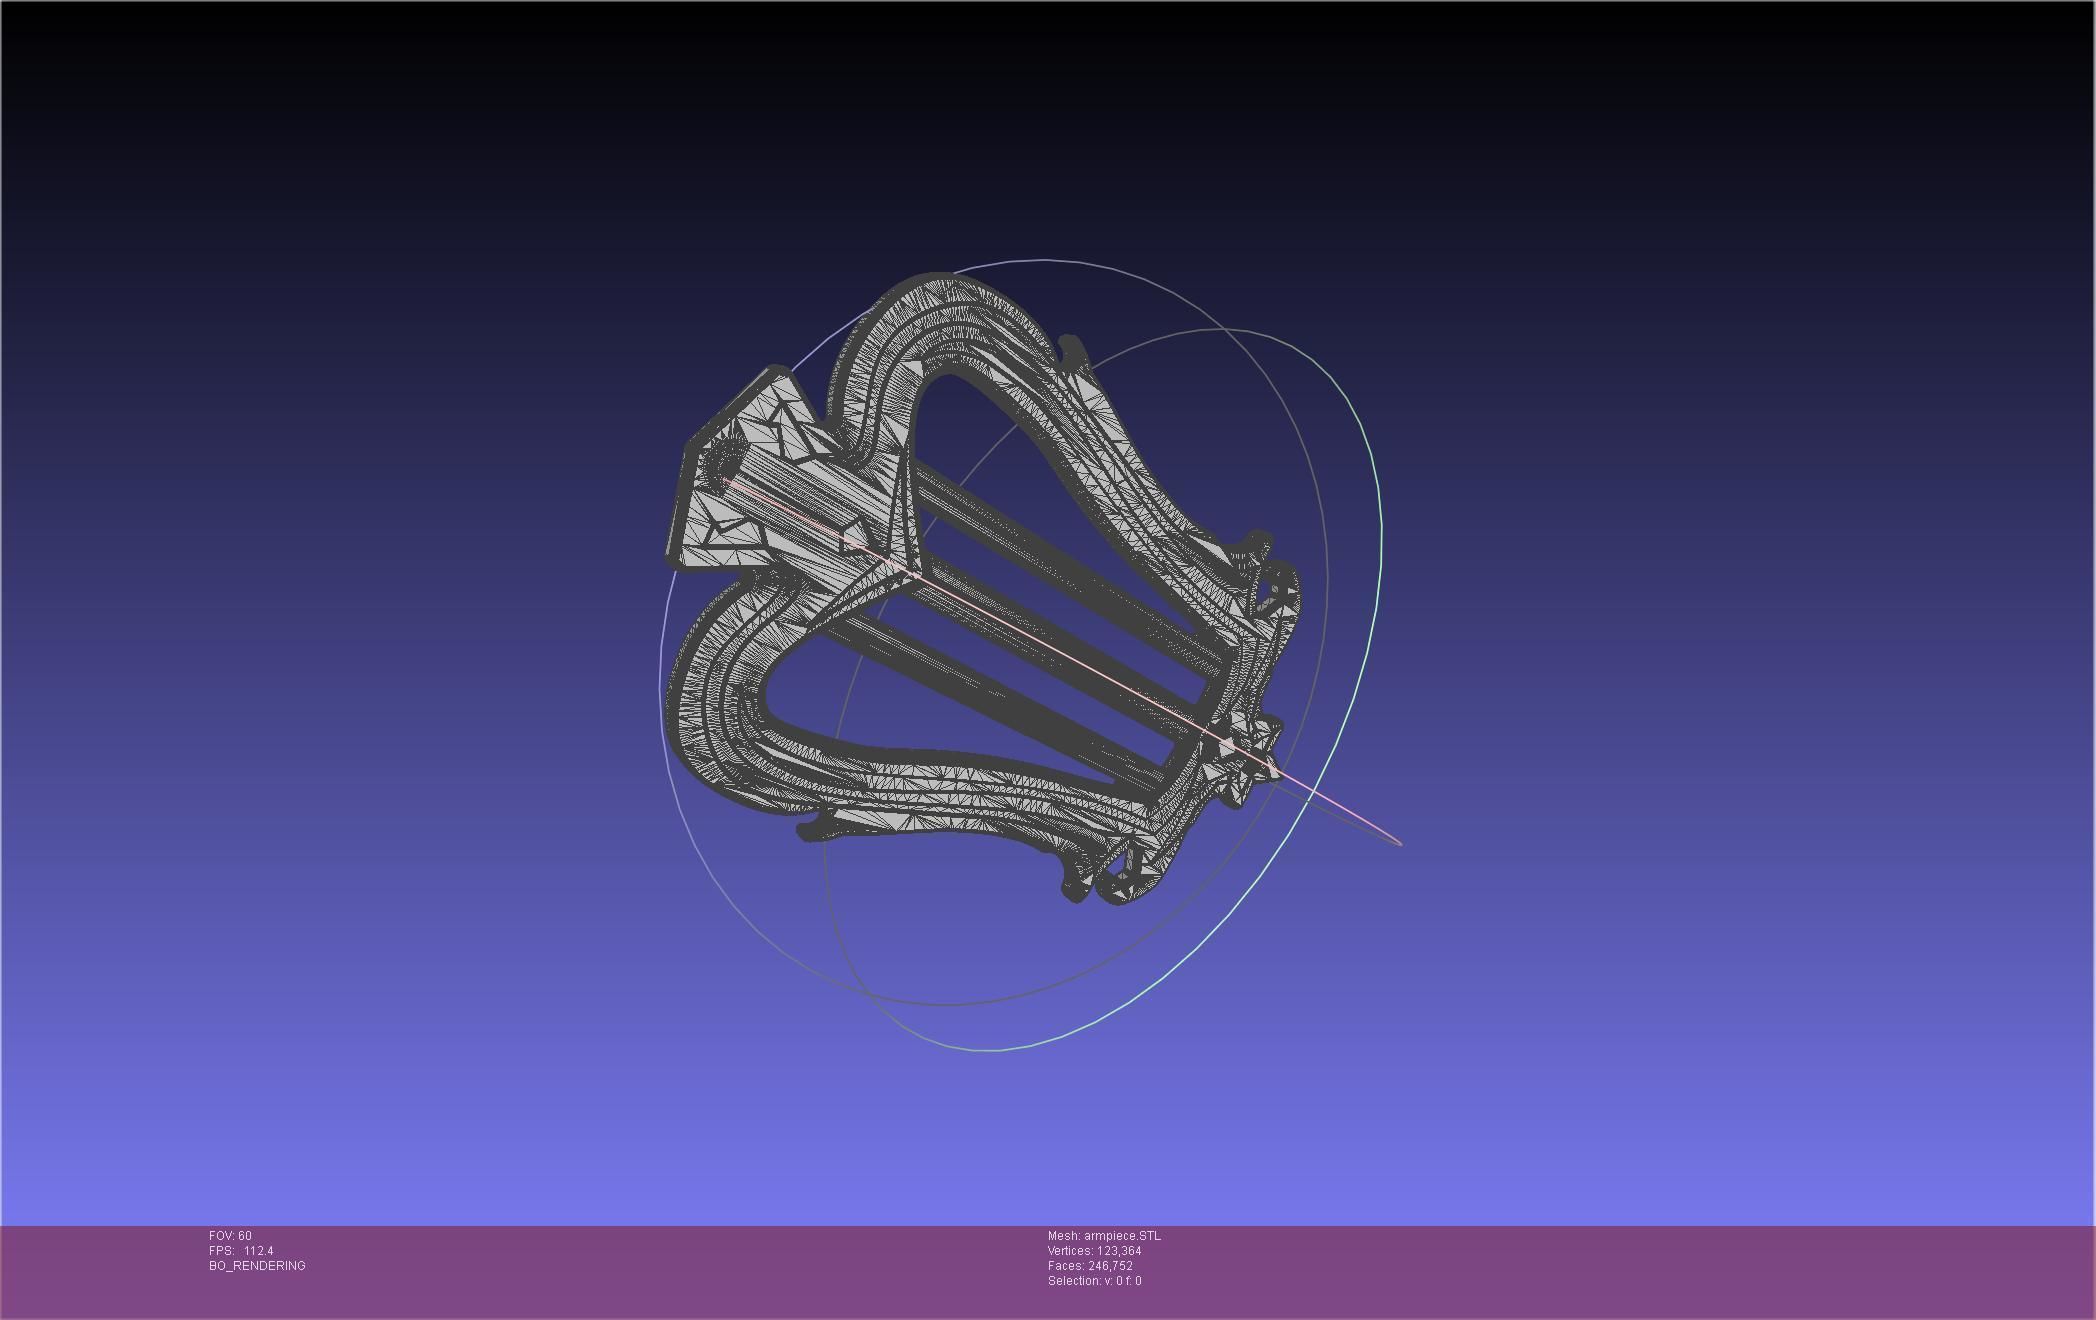Click the 'Mesh: armpiece.STL' label

[x=1104, y=1236]
